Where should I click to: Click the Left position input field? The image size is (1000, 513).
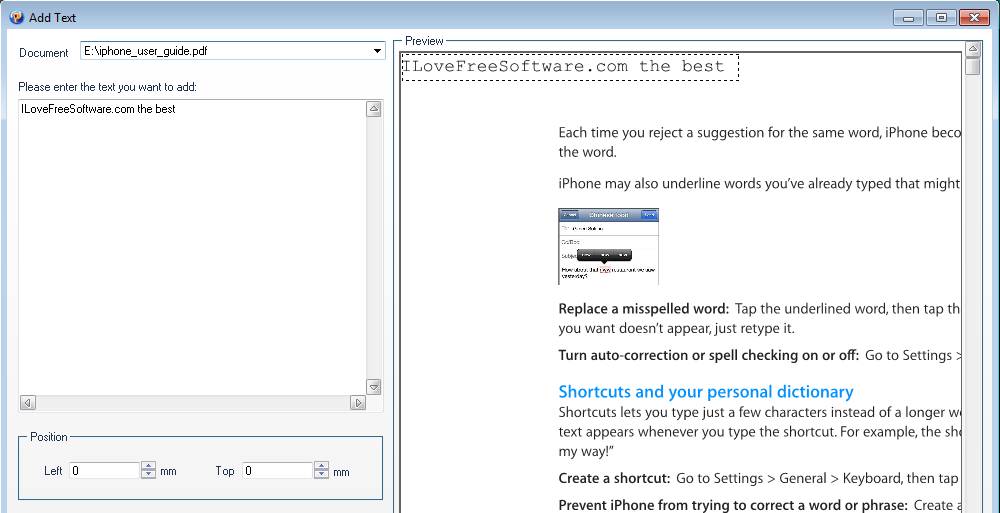(x=105, y=471)
